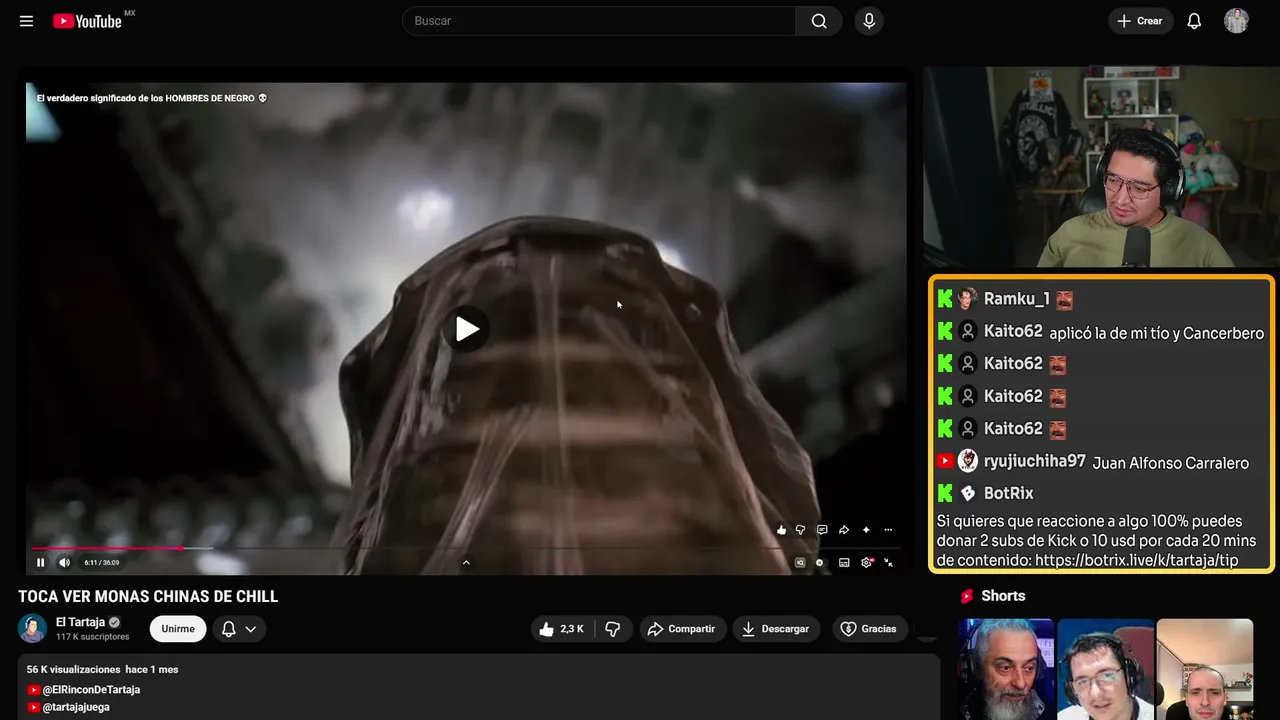Click the ryujiuchiha97 profile avatar in chat
Screen dimensions: 1280x720
coord(967,461)
